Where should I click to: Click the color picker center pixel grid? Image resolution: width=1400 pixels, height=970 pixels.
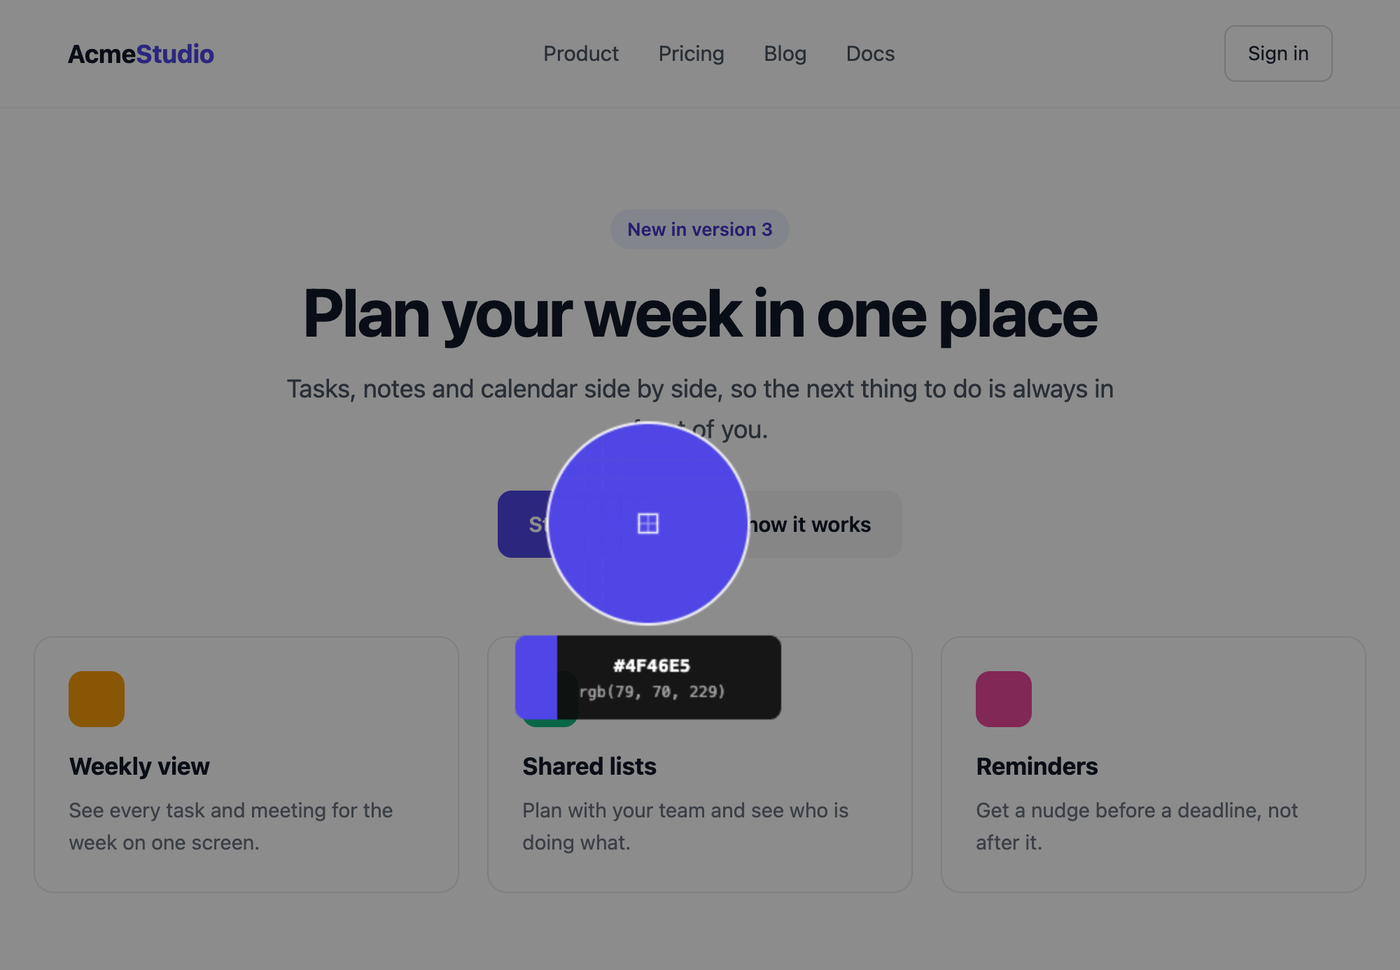point(648,523)
